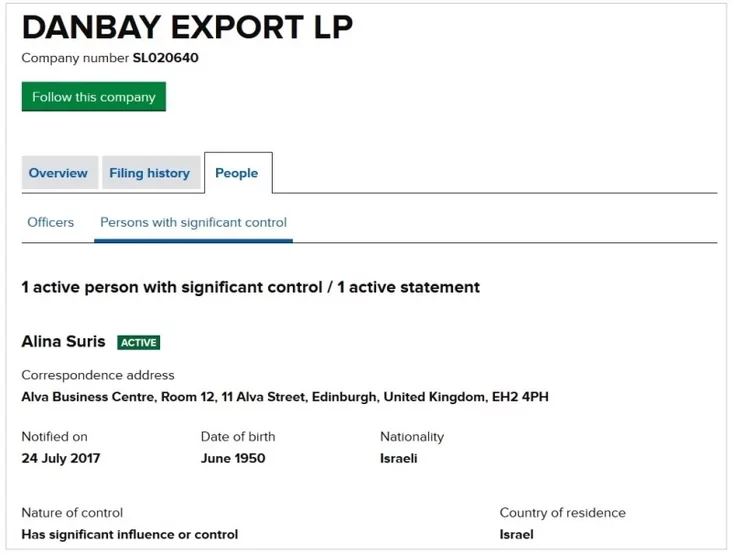
Task: Select Persons with significant control sub-tab
Action: (193, 222)
